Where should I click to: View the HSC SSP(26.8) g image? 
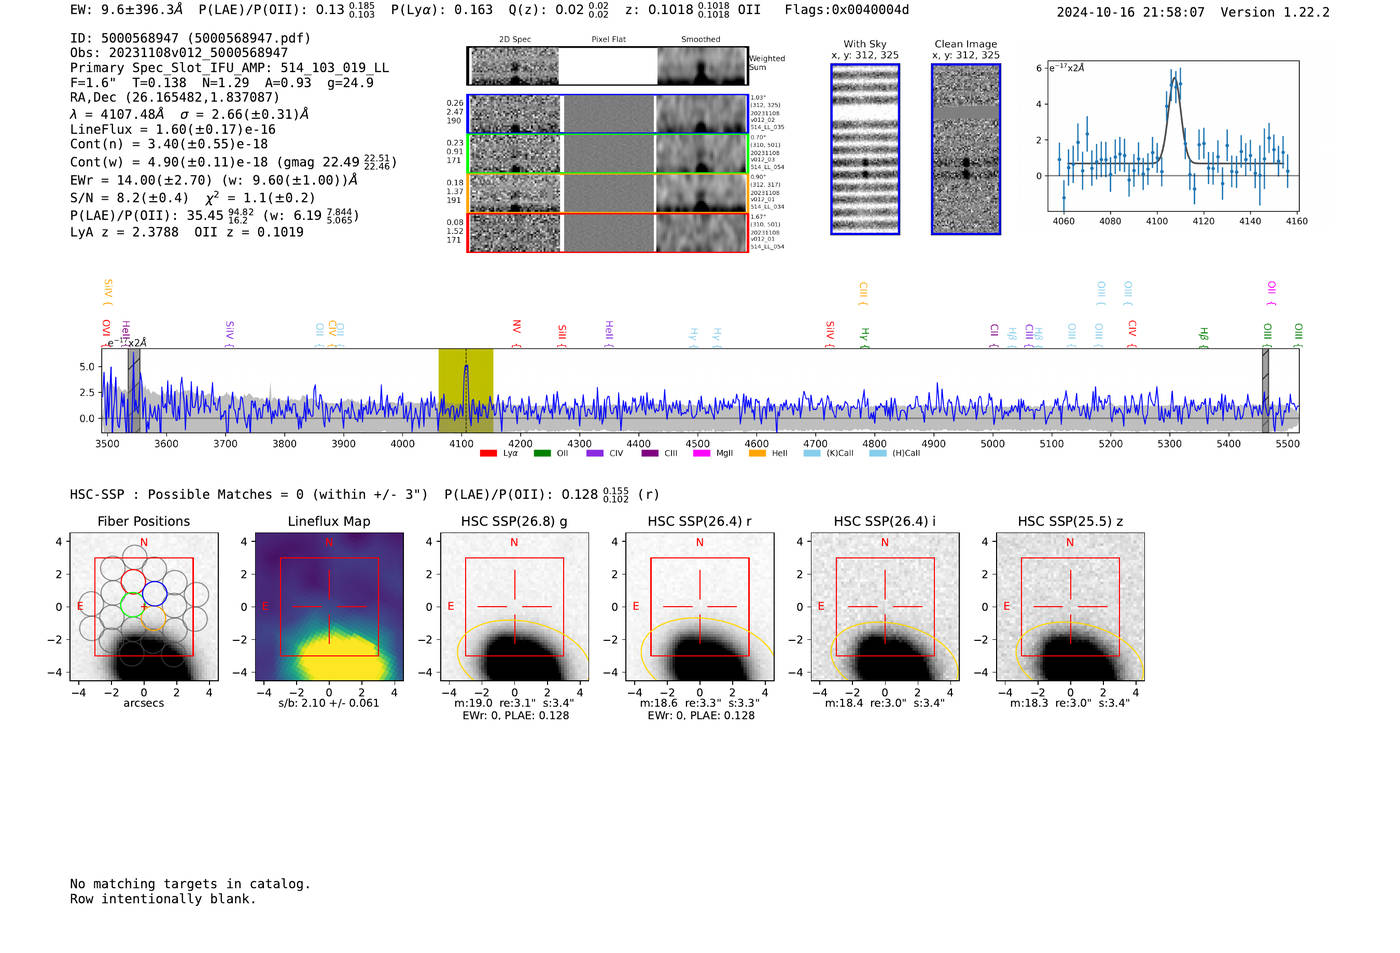(x=514, y=607)
